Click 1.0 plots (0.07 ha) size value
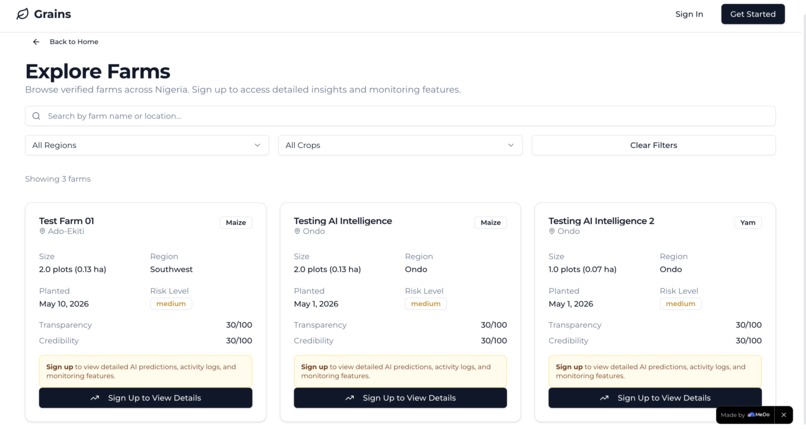Screen dimensions: 806x429 click(x=582, y=269)
